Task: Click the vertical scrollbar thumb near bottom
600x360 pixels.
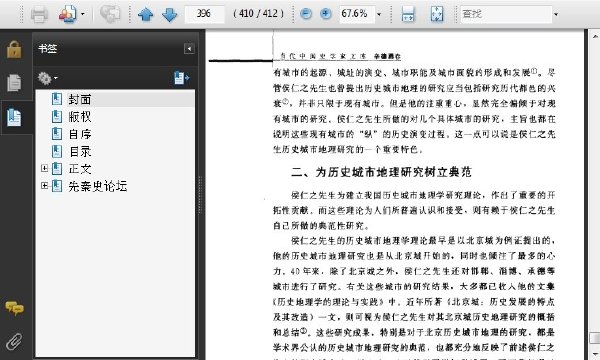Action: [x=595, y=339]
